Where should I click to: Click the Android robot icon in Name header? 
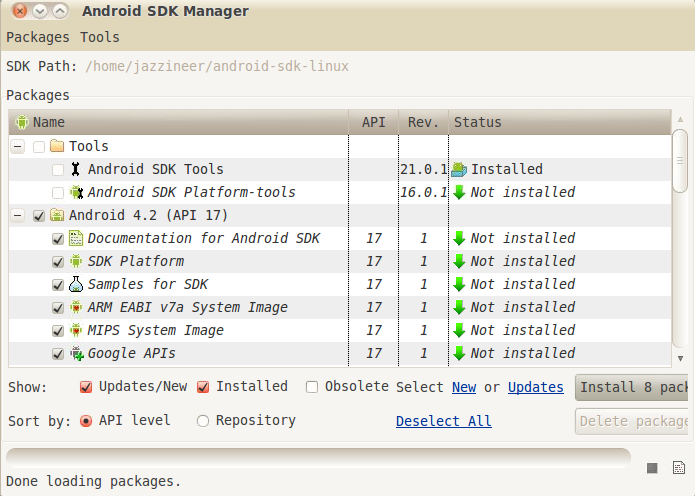22,122
